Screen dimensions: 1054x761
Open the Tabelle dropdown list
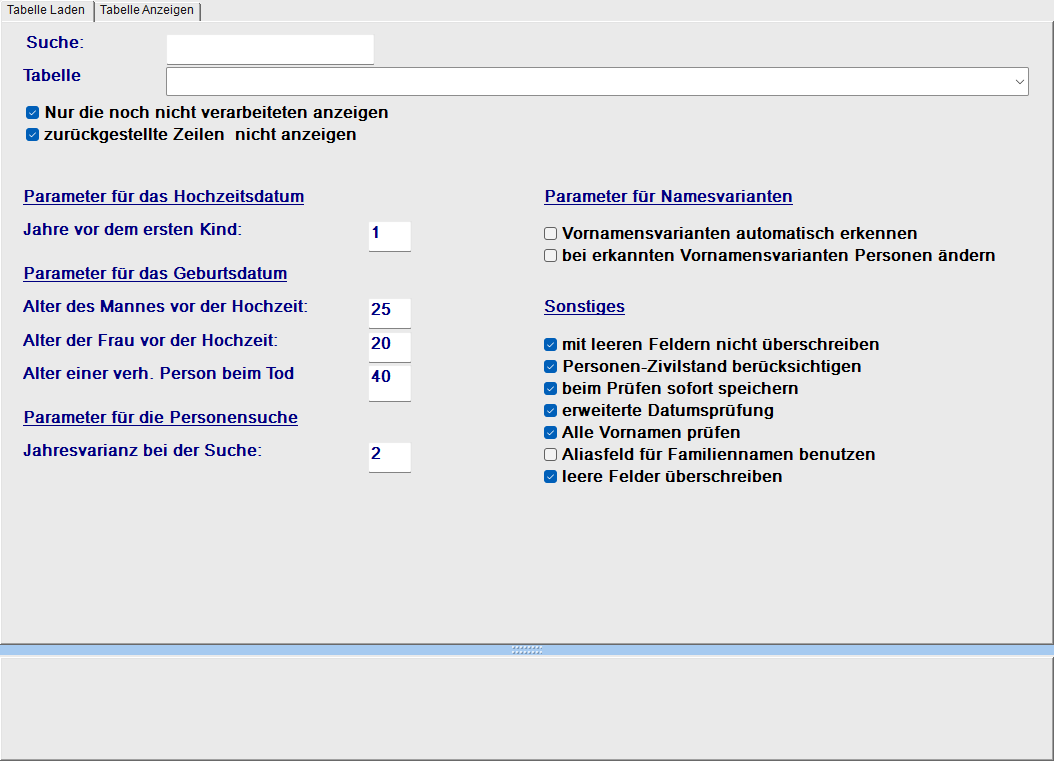[1019, 81]
